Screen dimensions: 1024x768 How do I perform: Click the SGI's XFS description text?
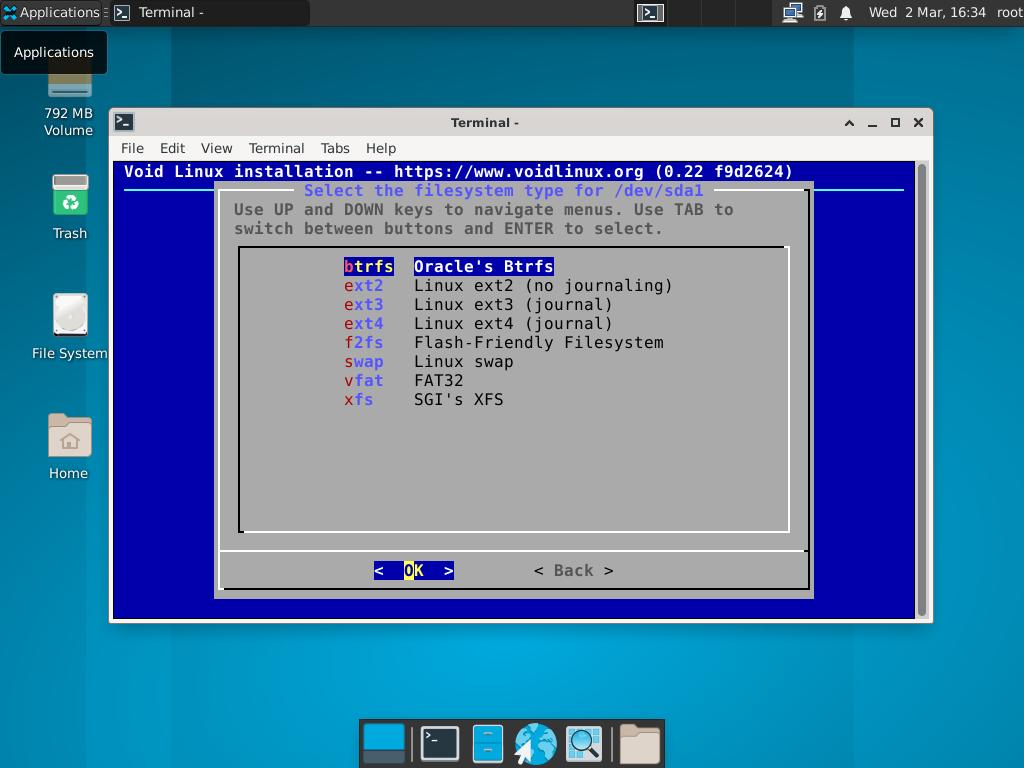[458, 399]
